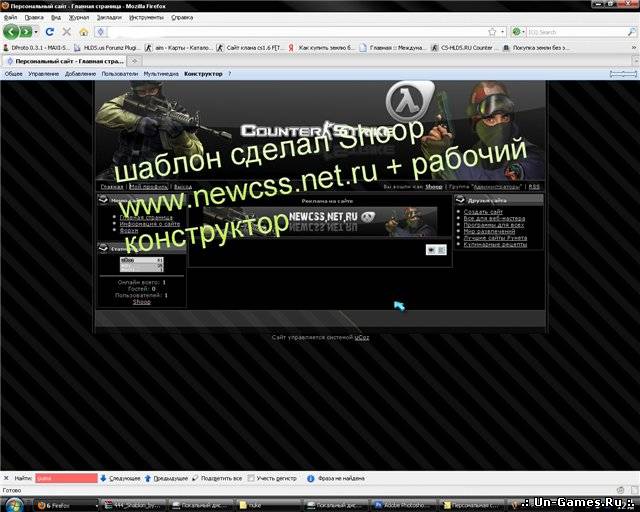Click the red Найти search field
This screenshot has height=512, width=640.
click(66, 478)
